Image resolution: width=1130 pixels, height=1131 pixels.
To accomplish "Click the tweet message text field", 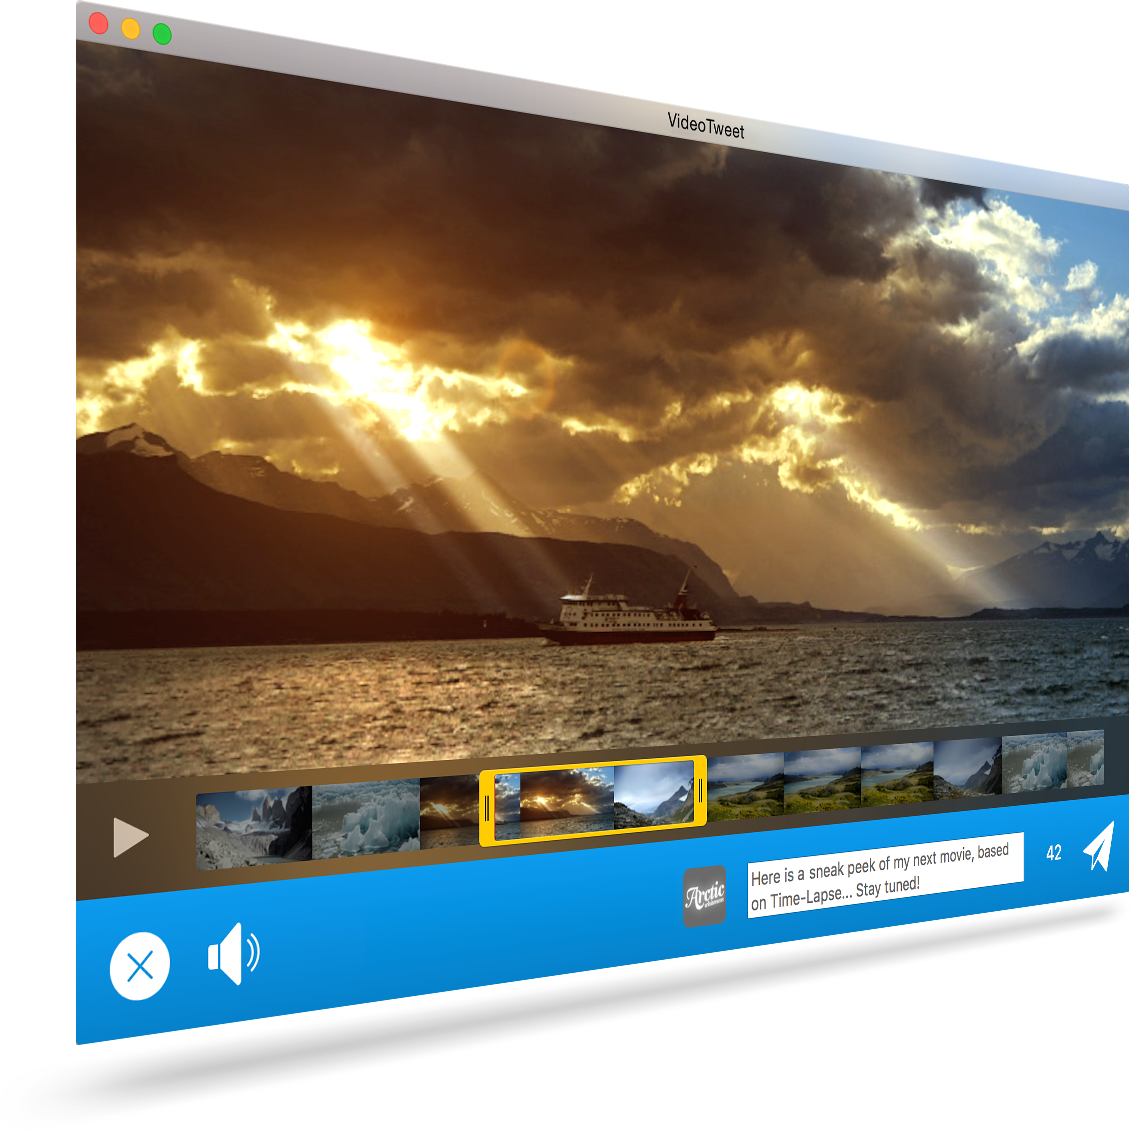I will point(884,874).
